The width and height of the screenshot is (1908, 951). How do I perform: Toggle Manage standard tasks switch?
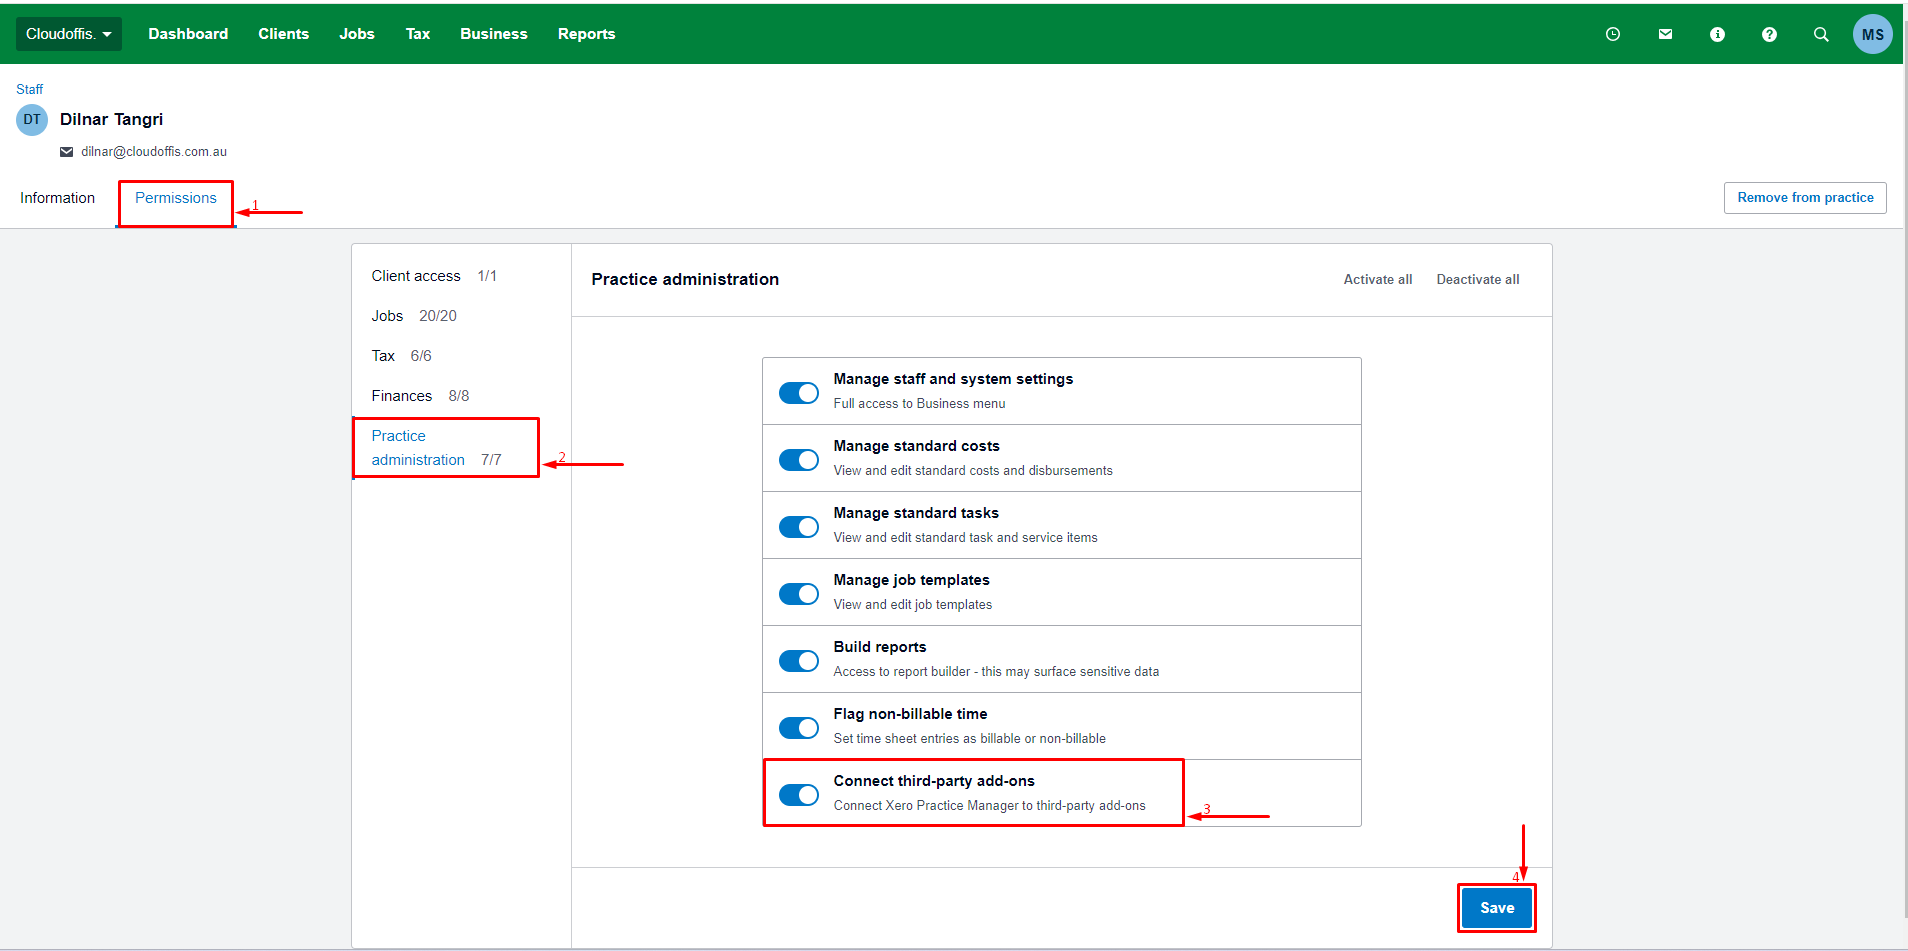coord(799,527)
